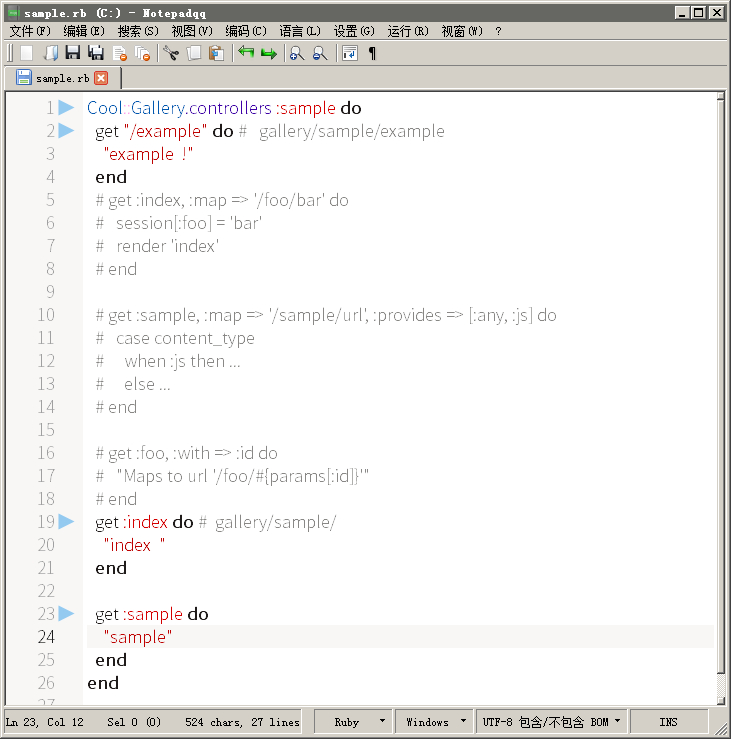Click the Notepadqq title bar app icon
Screen dimensions: 731x739
tap(14, 12)
